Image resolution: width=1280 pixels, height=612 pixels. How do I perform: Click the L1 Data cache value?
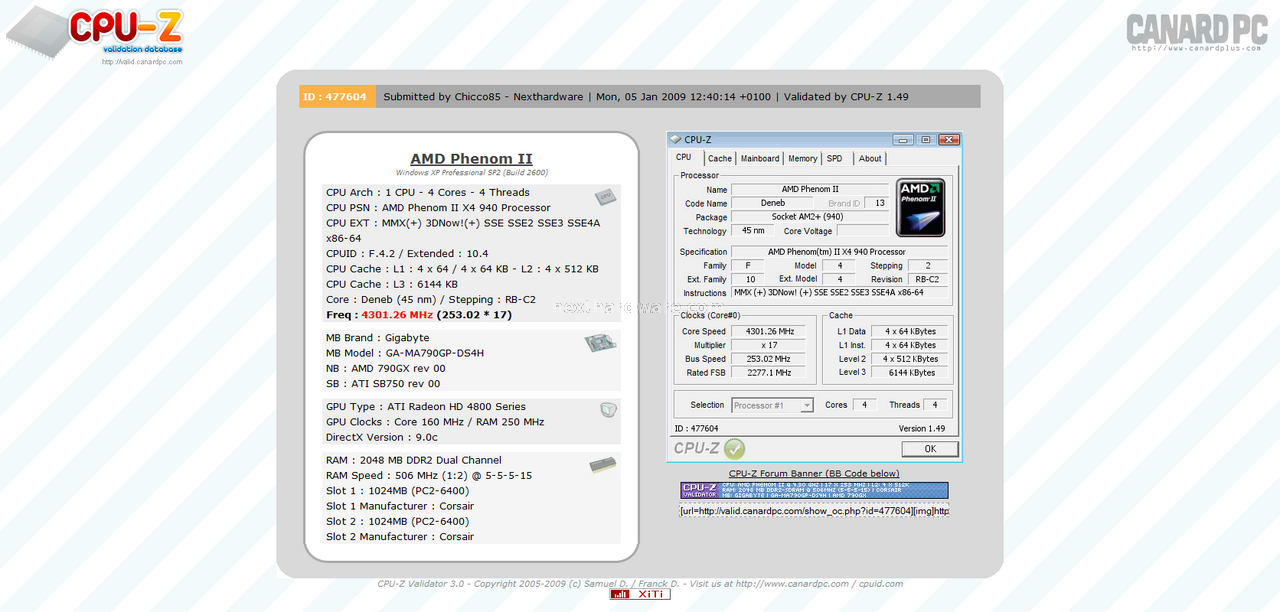point(910,331)
